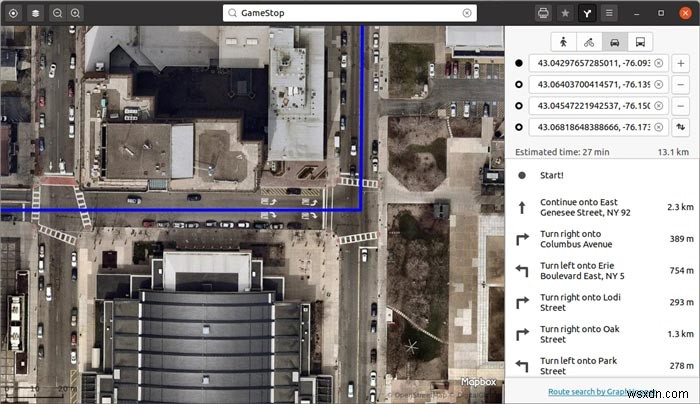Close the Maps window

(685, 13)
